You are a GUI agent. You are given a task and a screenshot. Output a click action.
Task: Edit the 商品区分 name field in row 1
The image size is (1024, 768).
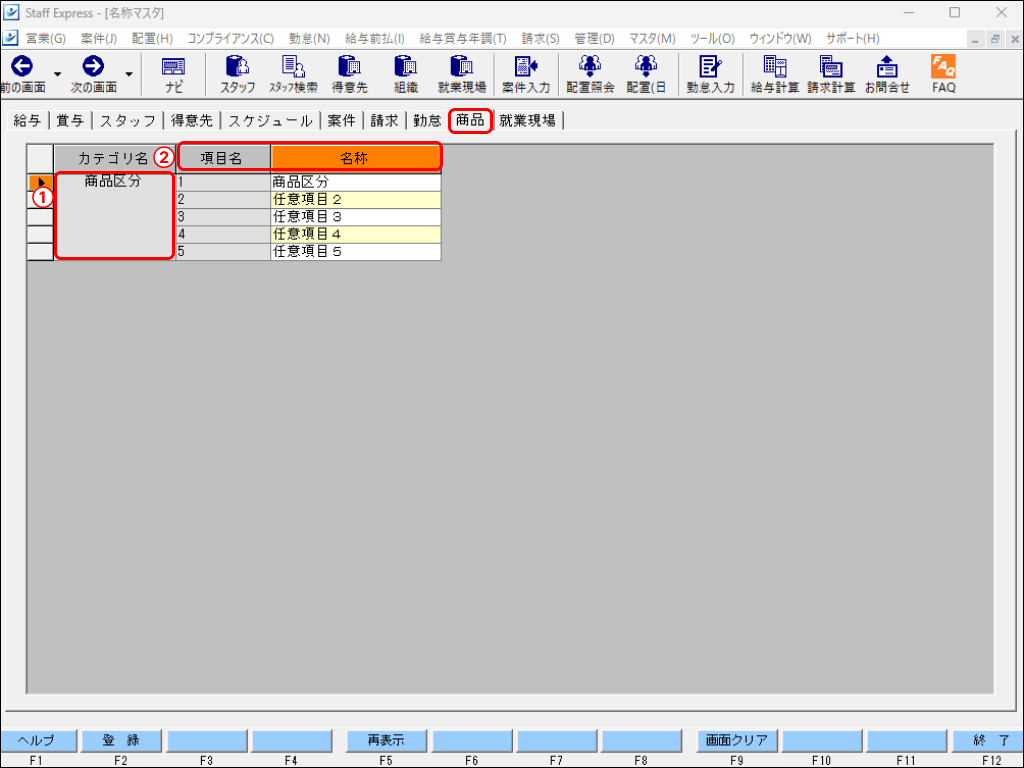point(356,182)
